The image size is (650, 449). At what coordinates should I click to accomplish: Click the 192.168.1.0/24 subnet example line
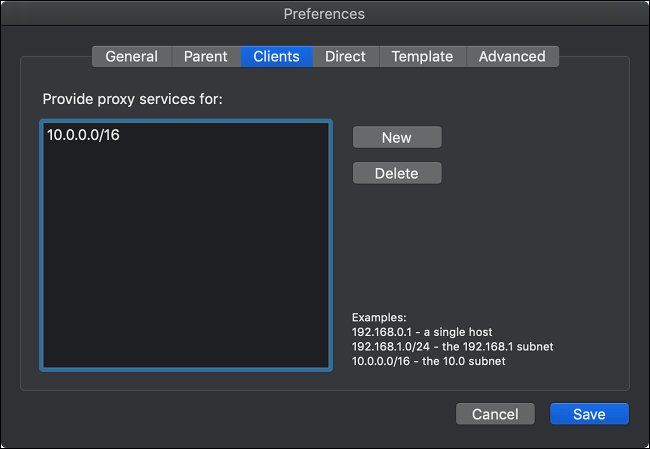(452, 346)
